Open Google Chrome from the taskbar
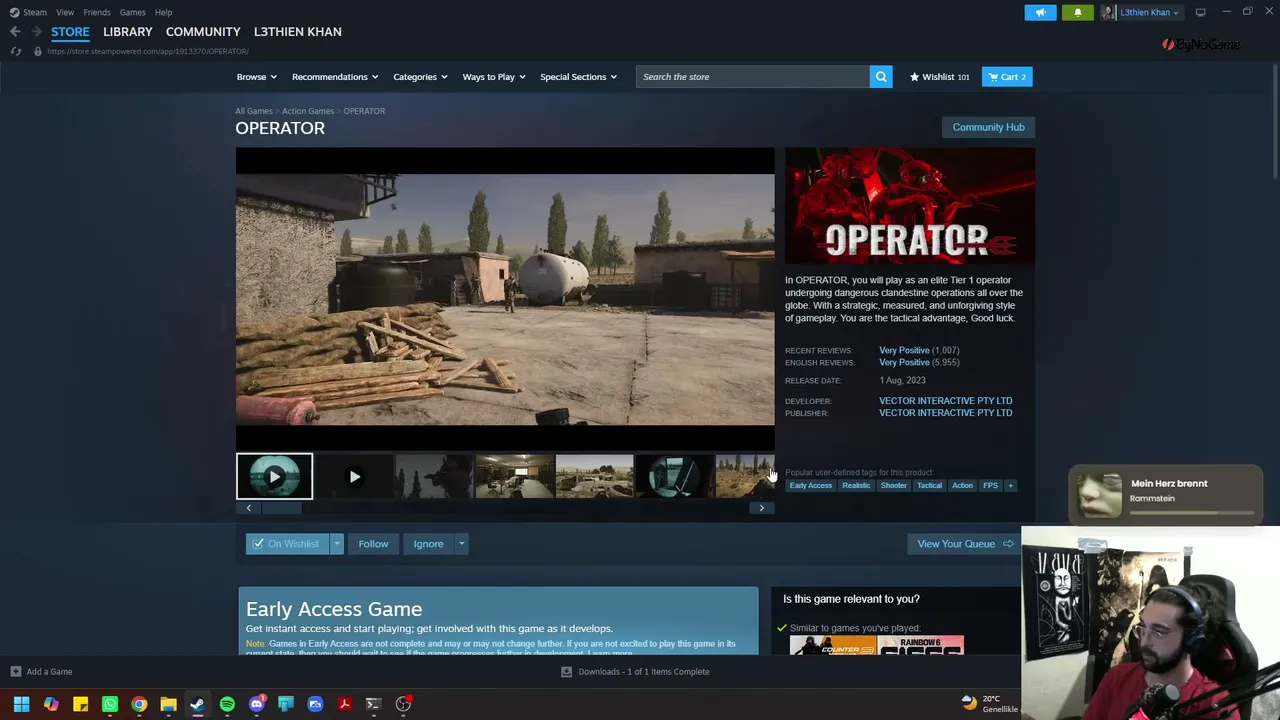1280x720 pixels. 139,704
